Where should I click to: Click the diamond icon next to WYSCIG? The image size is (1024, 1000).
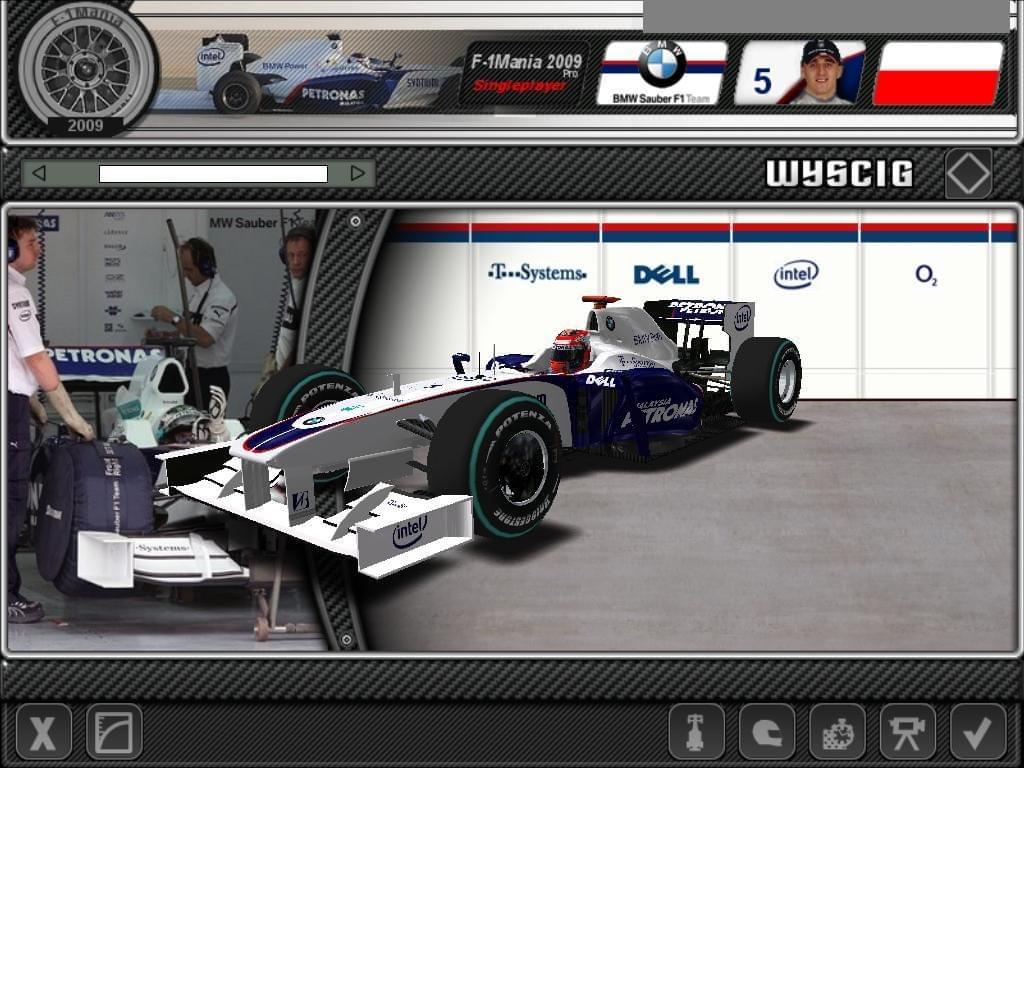point(968,174)
